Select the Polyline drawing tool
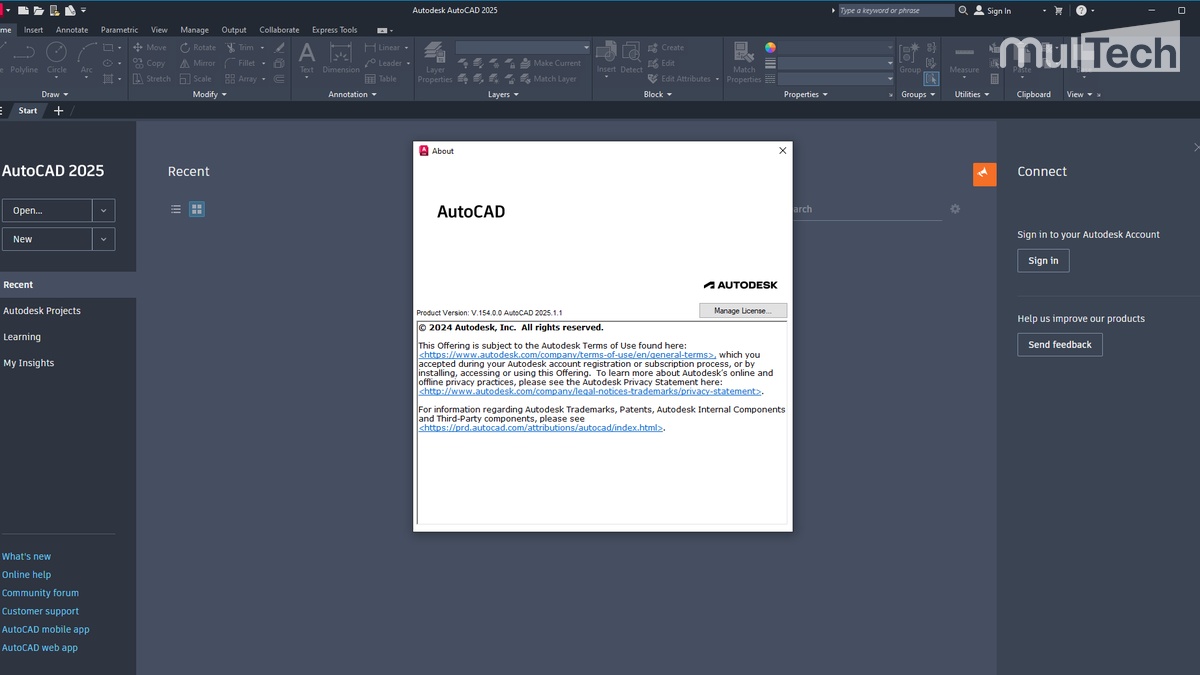The height and width of the screenshot is (675, 1200). (22, 62)
